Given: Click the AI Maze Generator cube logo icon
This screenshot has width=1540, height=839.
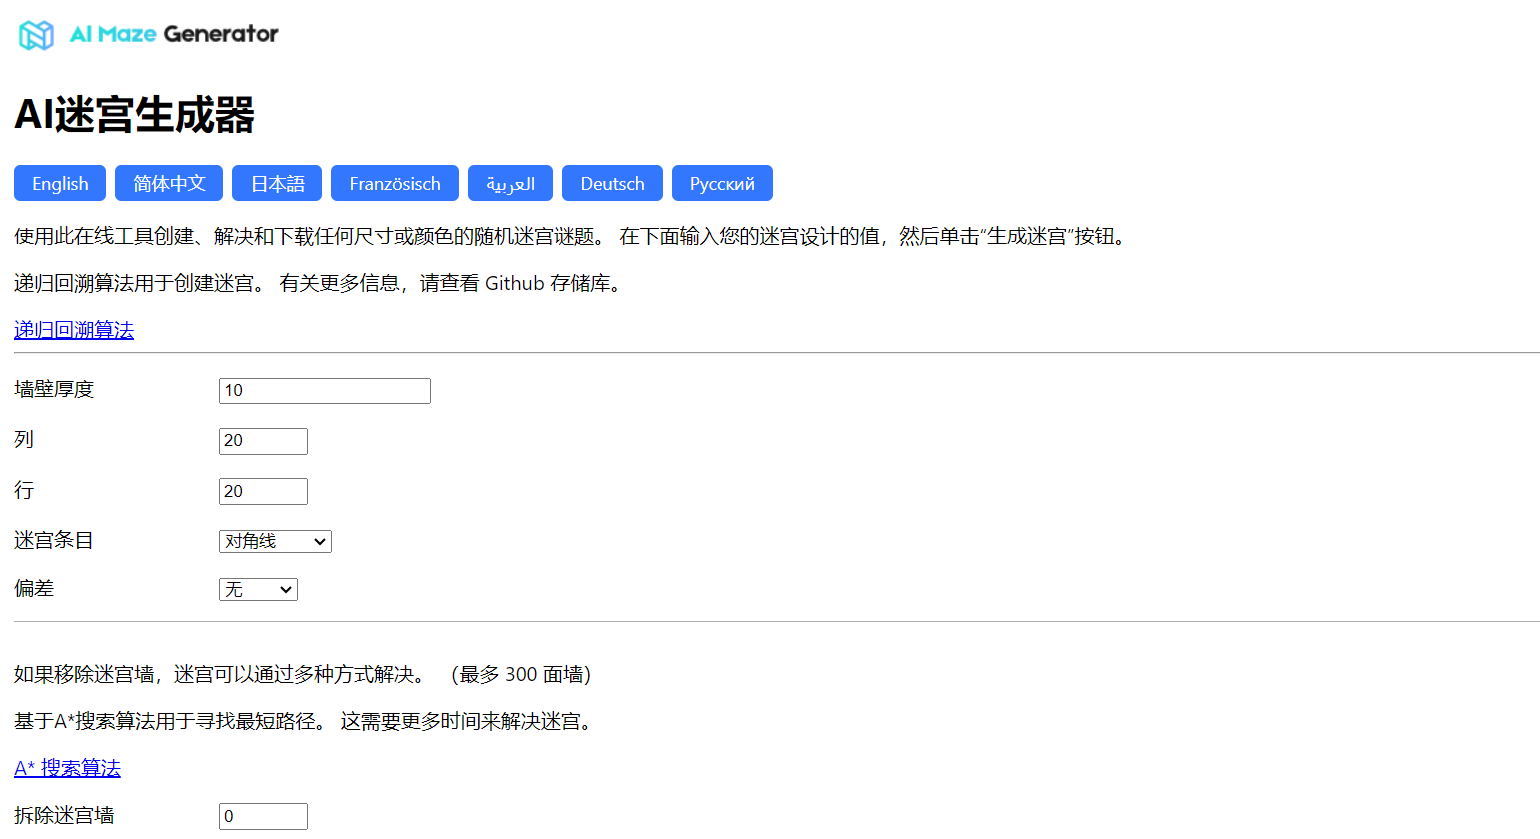Looking at the screenshot, I should [36, 35].
